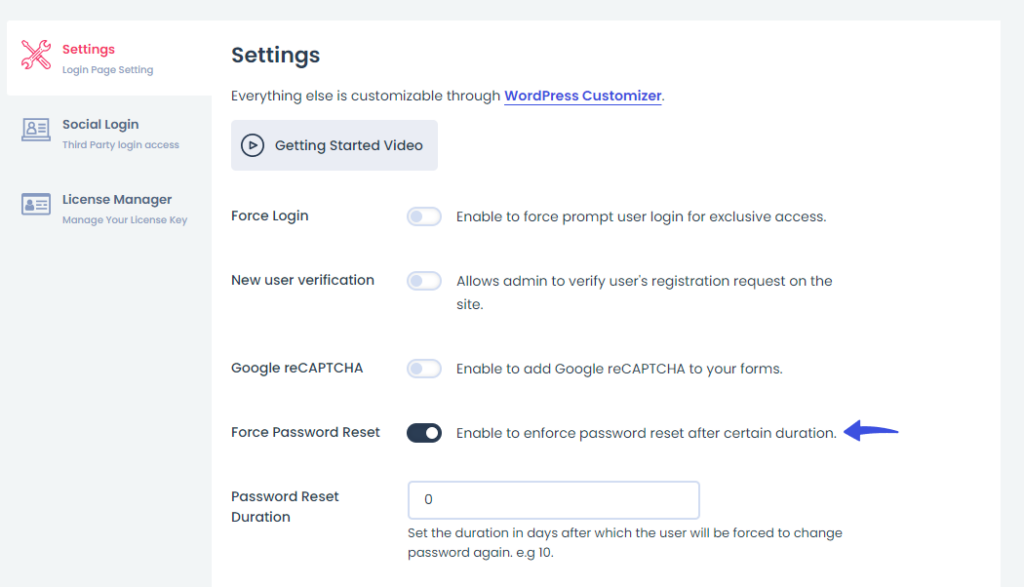This screenshot has height=587, width=1024.
Task: Select the Settings page heading
Action: click(x=276, y=55)
